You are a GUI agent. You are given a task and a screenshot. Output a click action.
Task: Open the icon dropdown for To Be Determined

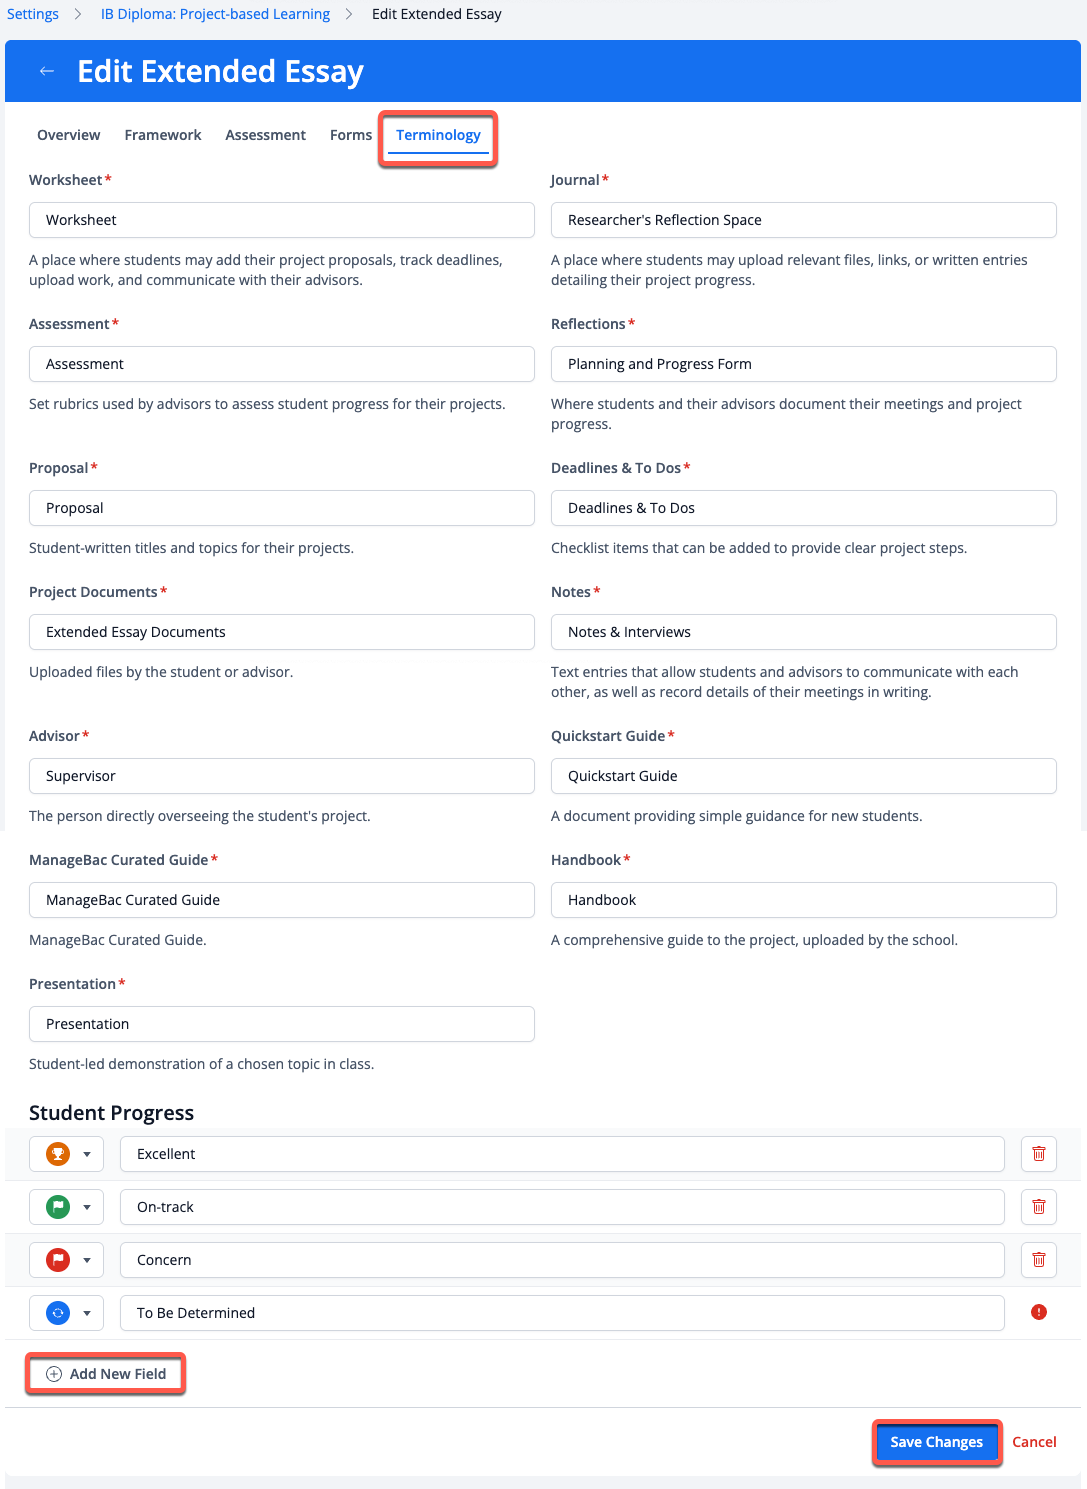click(87, 1313)
